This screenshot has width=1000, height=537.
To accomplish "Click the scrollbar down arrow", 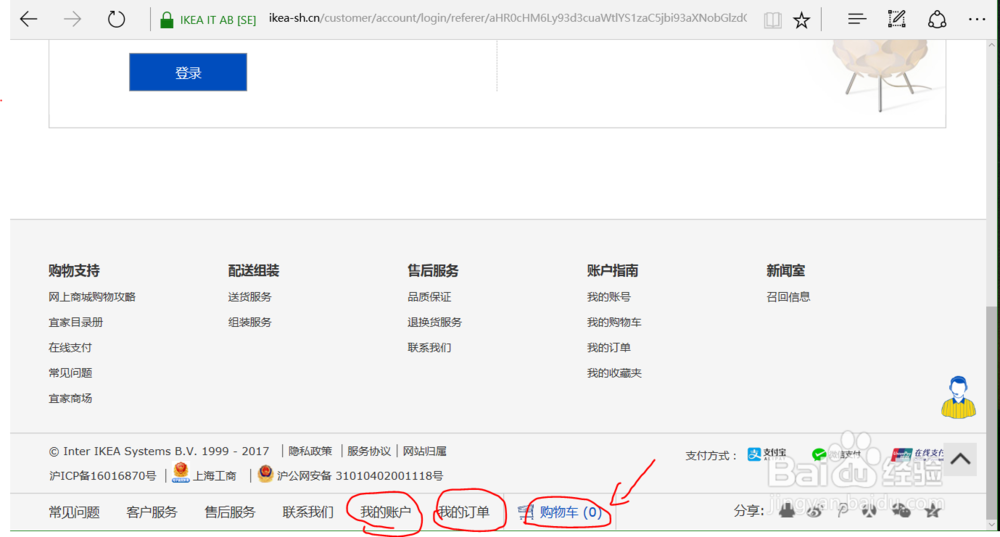I will [992, 525].
